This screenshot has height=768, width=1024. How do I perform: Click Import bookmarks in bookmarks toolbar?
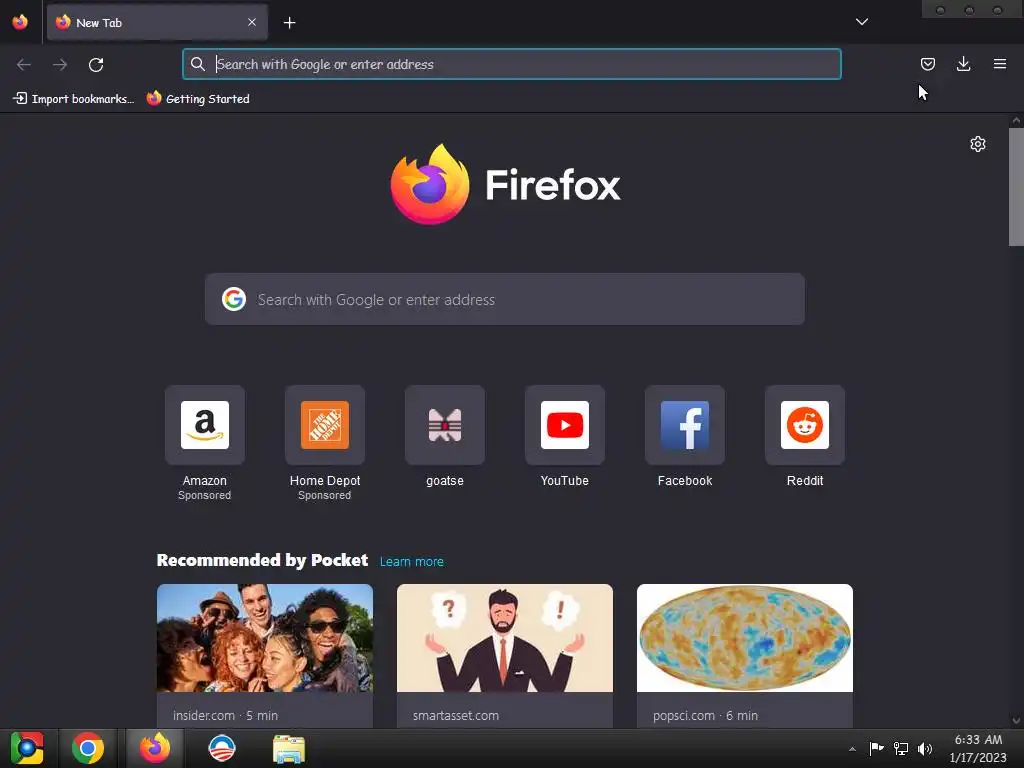pyautogui.click(x=74, y=99)
